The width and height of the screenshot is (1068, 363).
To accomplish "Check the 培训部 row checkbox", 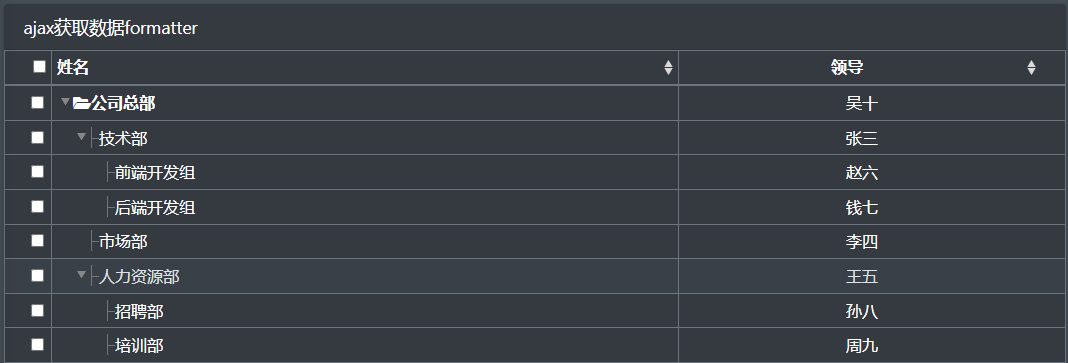I will point(37,345).
